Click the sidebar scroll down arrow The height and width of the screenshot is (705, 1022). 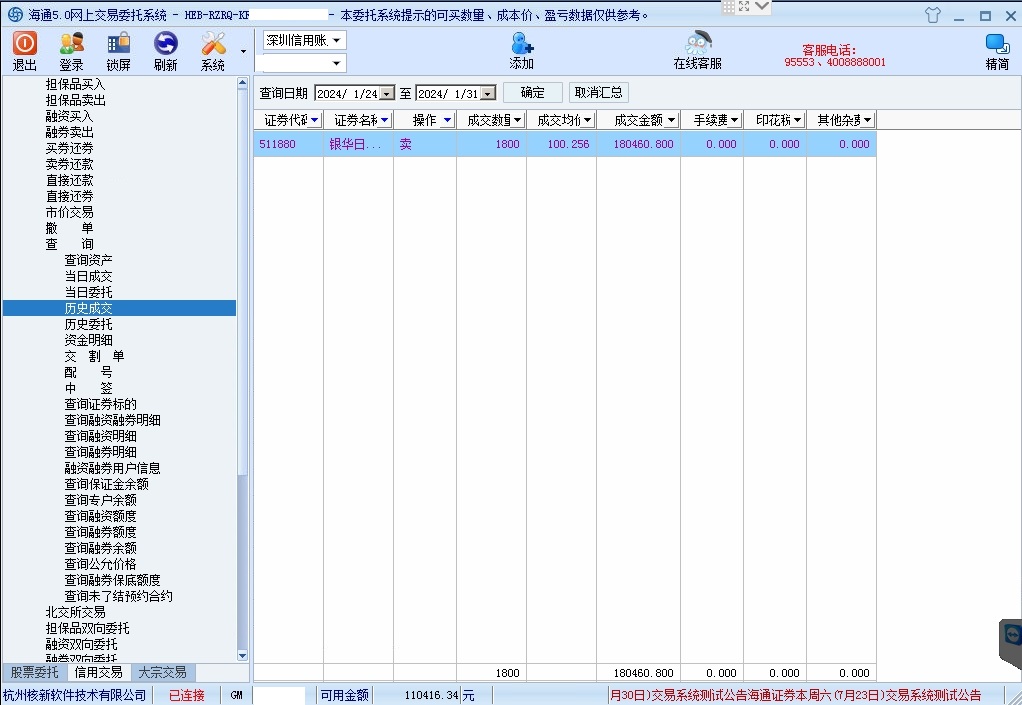(x=243, y=656)
